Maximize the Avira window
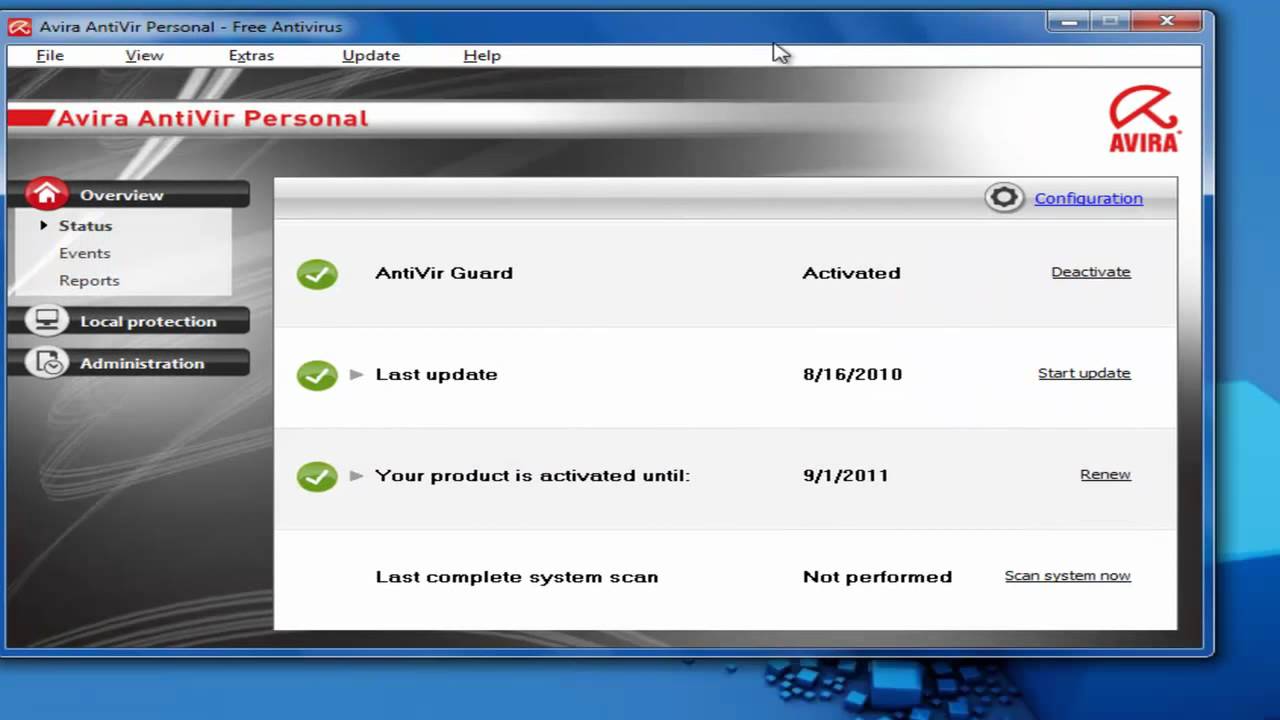Image resolution: width=1280 pixels, height=720 pixels. pos(1110,21)
